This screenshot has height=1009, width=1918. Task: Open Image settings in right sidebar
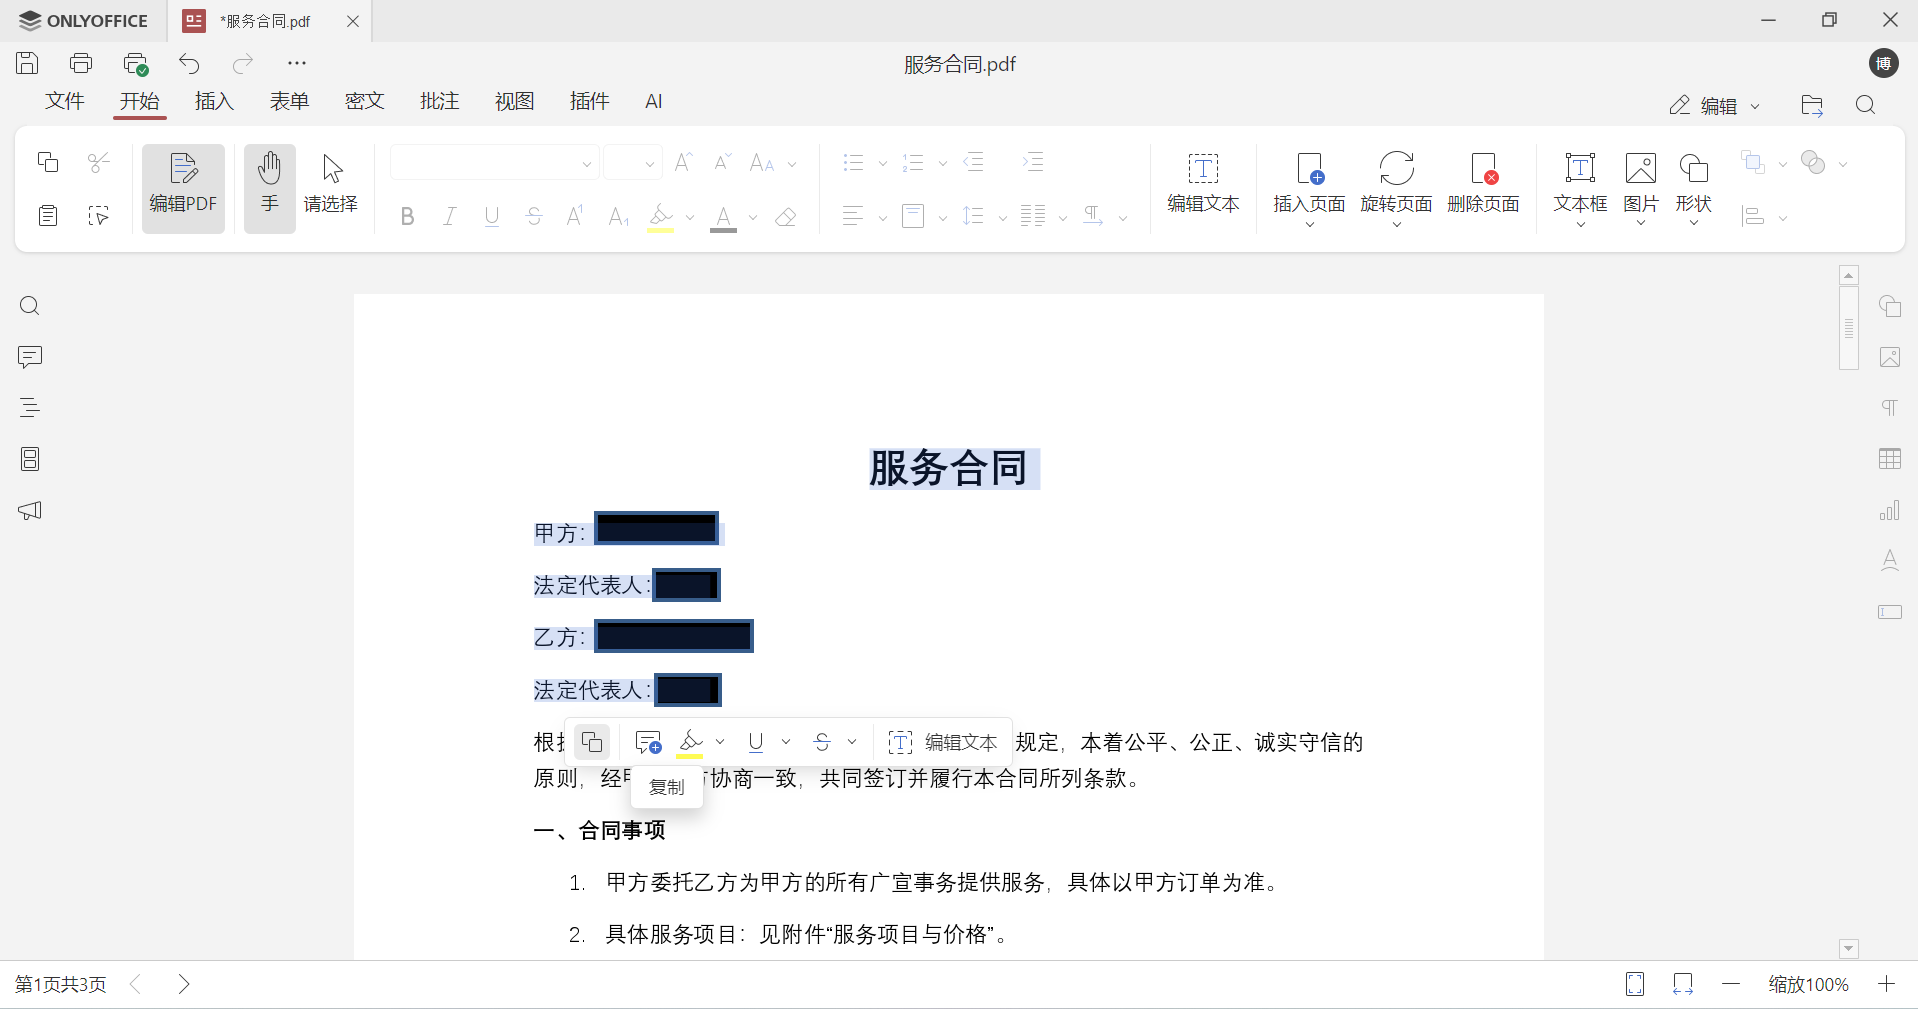coord(1890,357)
